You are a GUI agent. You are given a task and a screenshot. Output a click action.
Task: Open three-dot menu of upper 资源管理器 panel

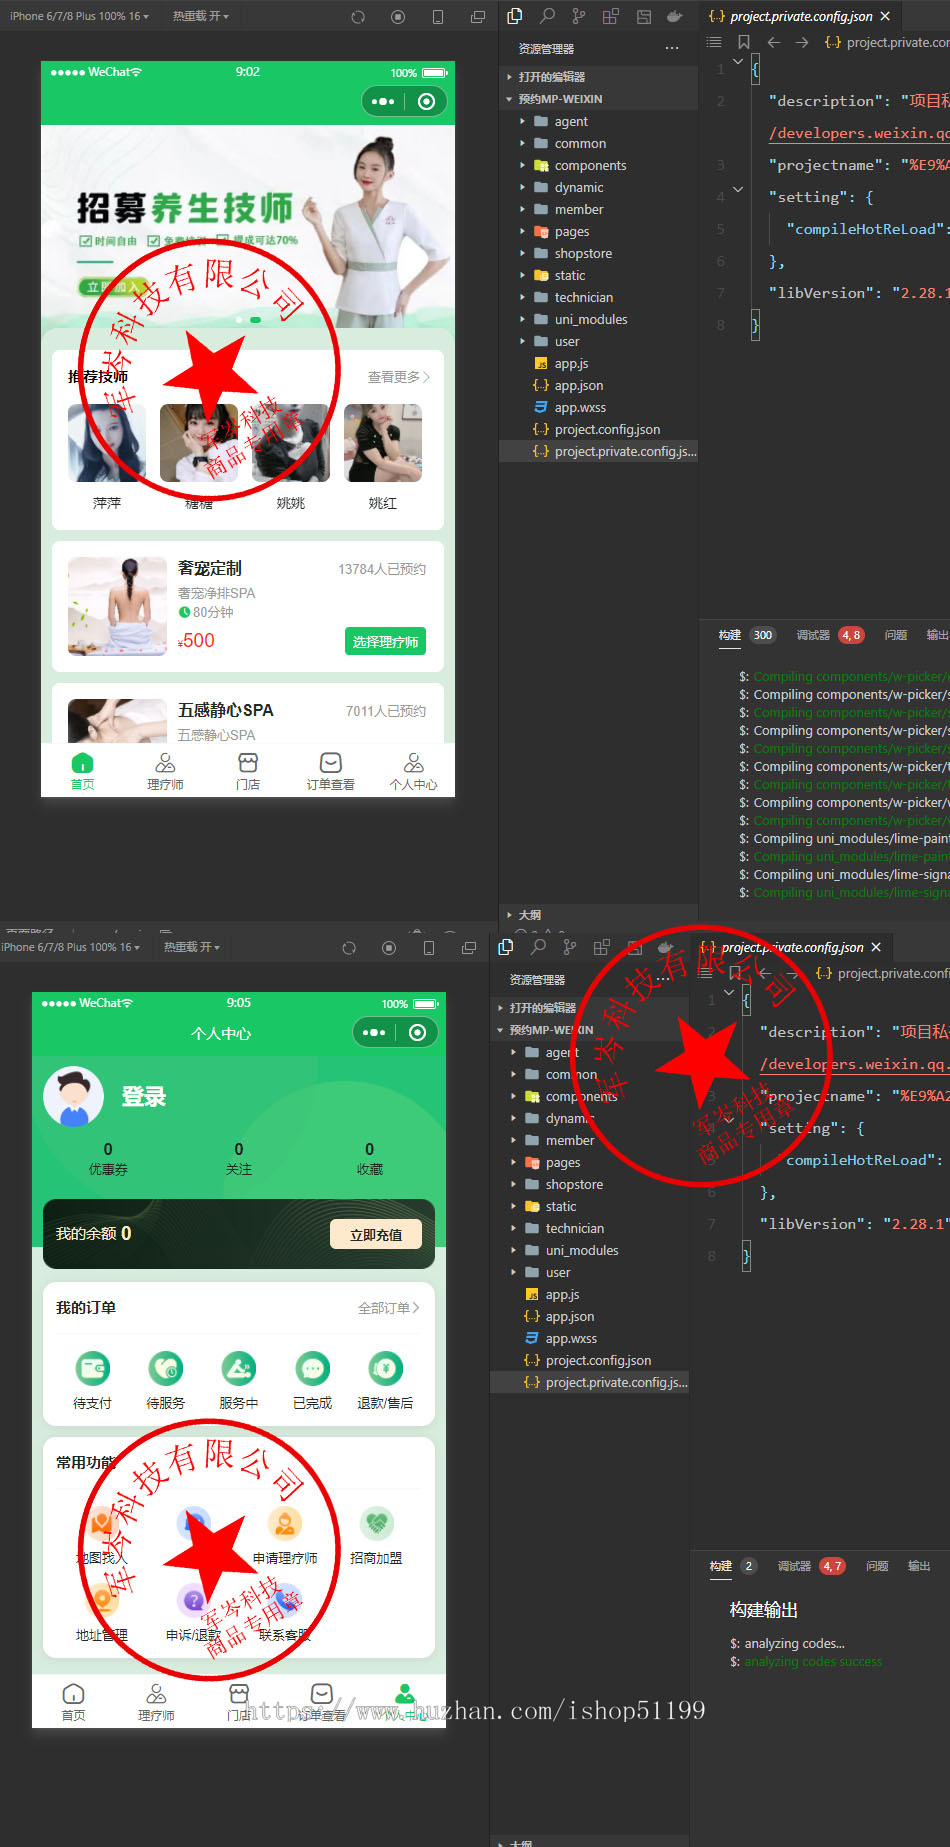(672, 48)
